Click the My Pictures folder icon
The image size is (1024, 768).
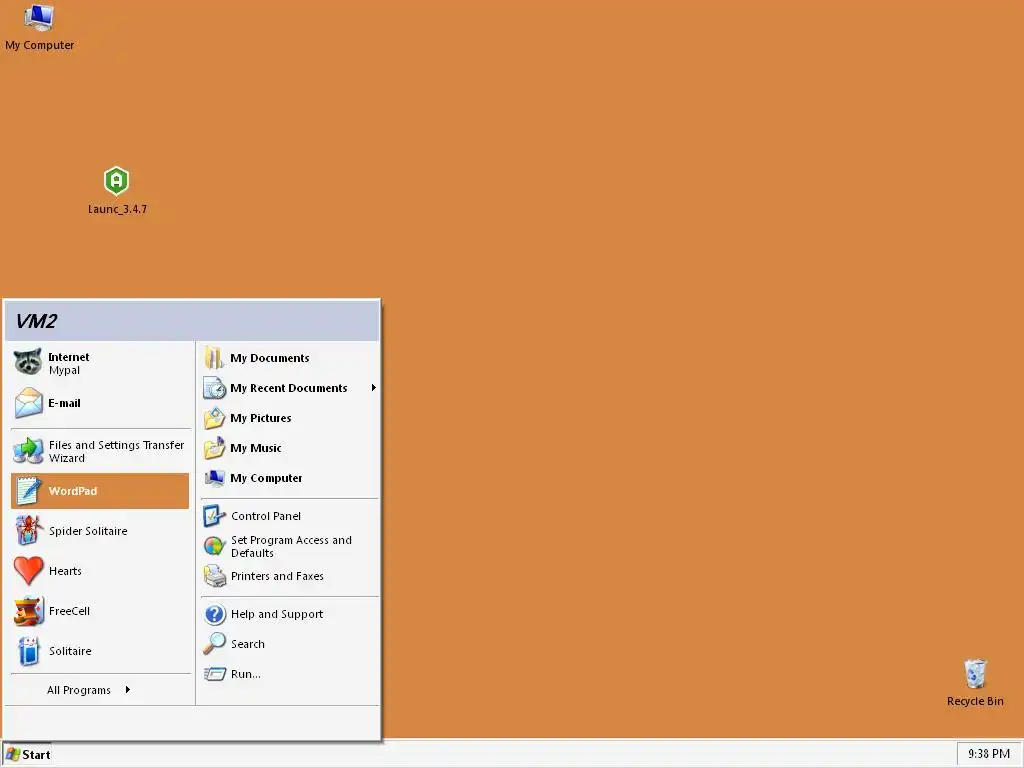click(x=214, y=418)
